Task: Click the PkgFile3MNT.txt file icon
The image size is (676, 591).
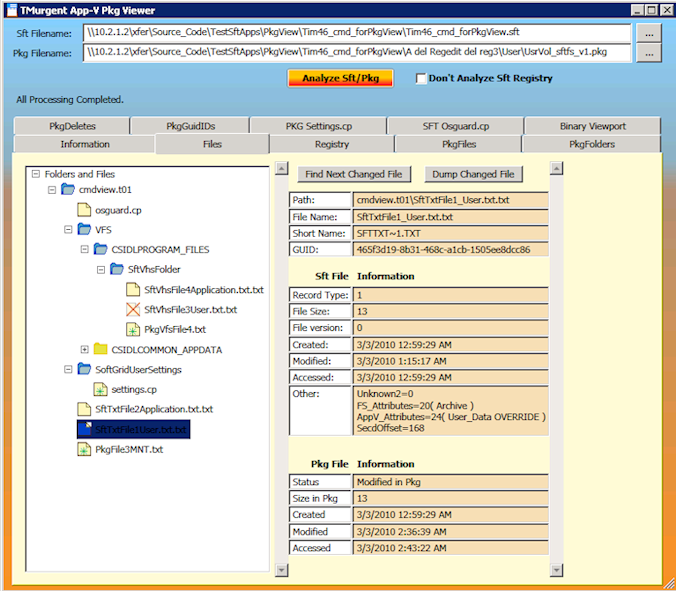Action: click(x=84, y=449)
